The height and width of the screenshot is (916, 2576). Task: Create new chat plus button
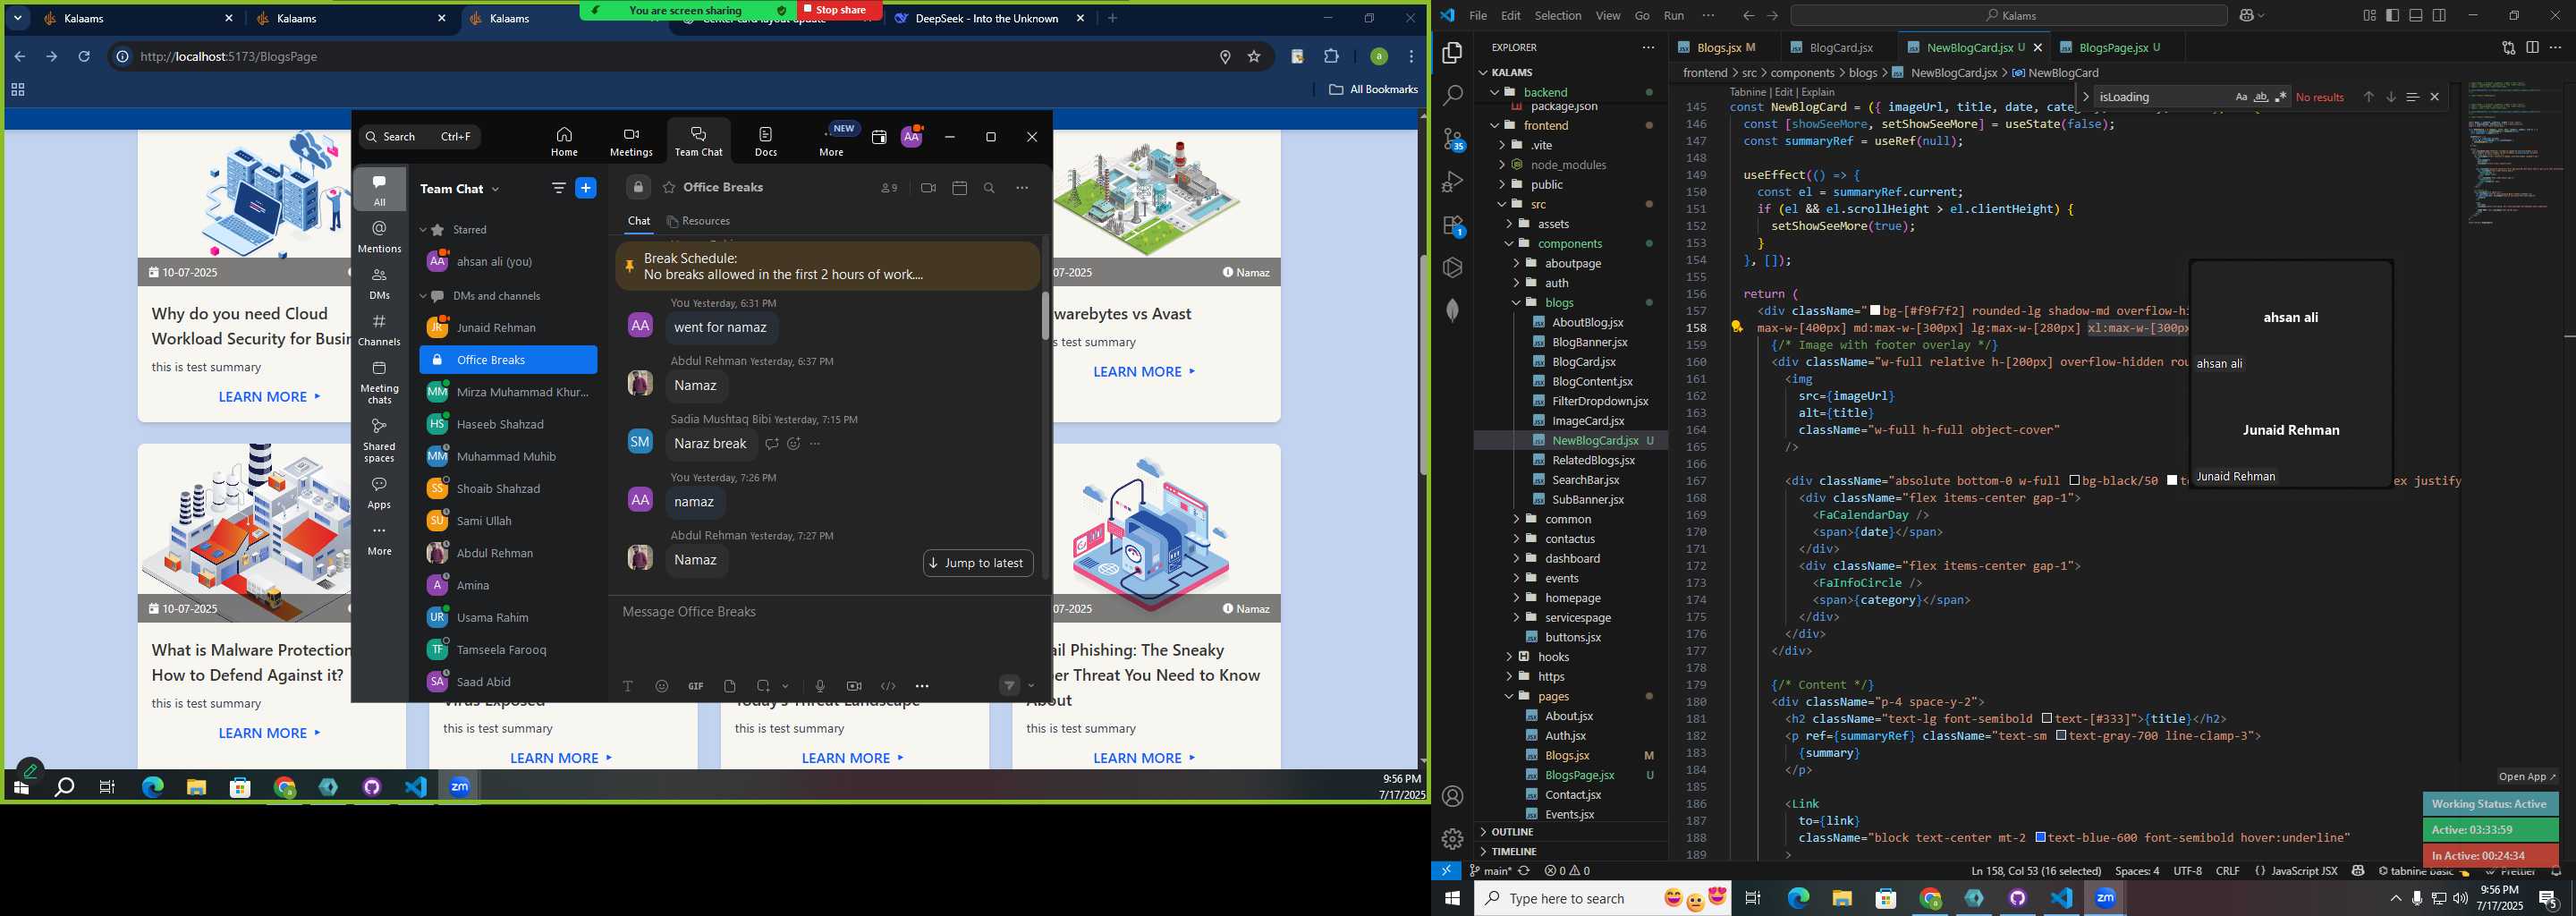click(x=587, y=188)
